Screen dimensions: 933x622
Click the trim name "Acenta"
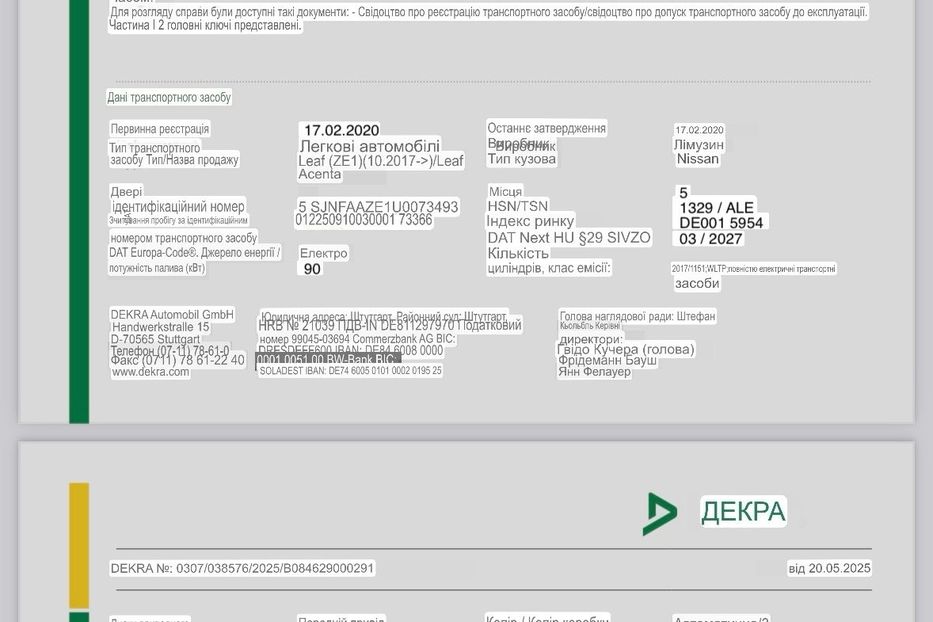tap(320, 174)
